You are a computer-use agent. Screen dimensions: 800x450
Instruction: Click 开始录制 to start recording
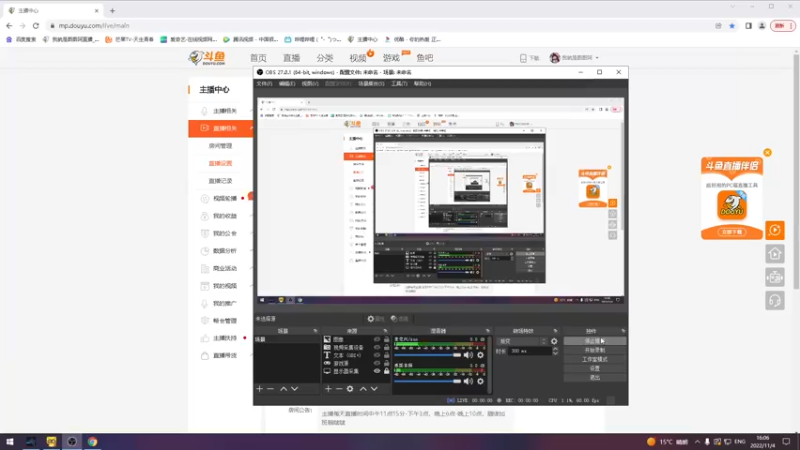click(x=594, y=350)
